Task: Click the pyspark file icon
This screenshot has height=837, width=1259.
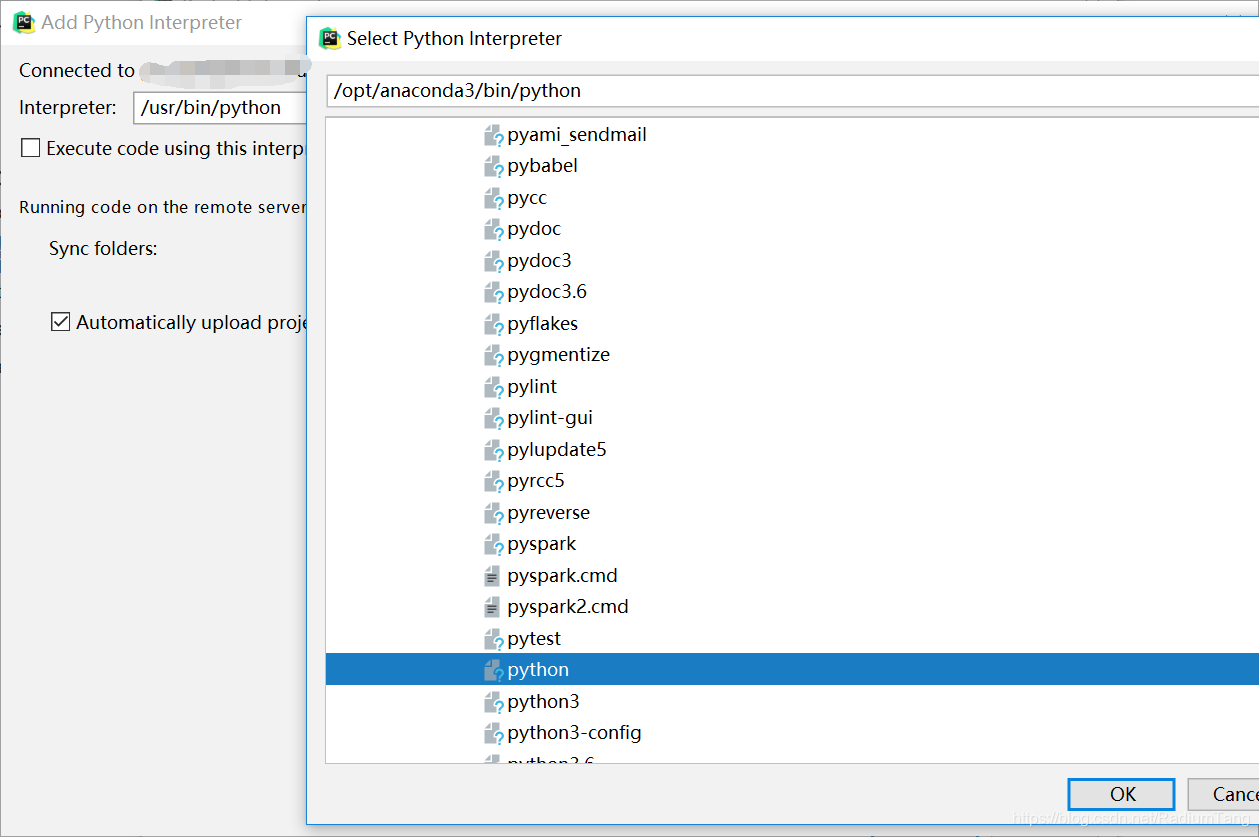Action: [493, 544]
